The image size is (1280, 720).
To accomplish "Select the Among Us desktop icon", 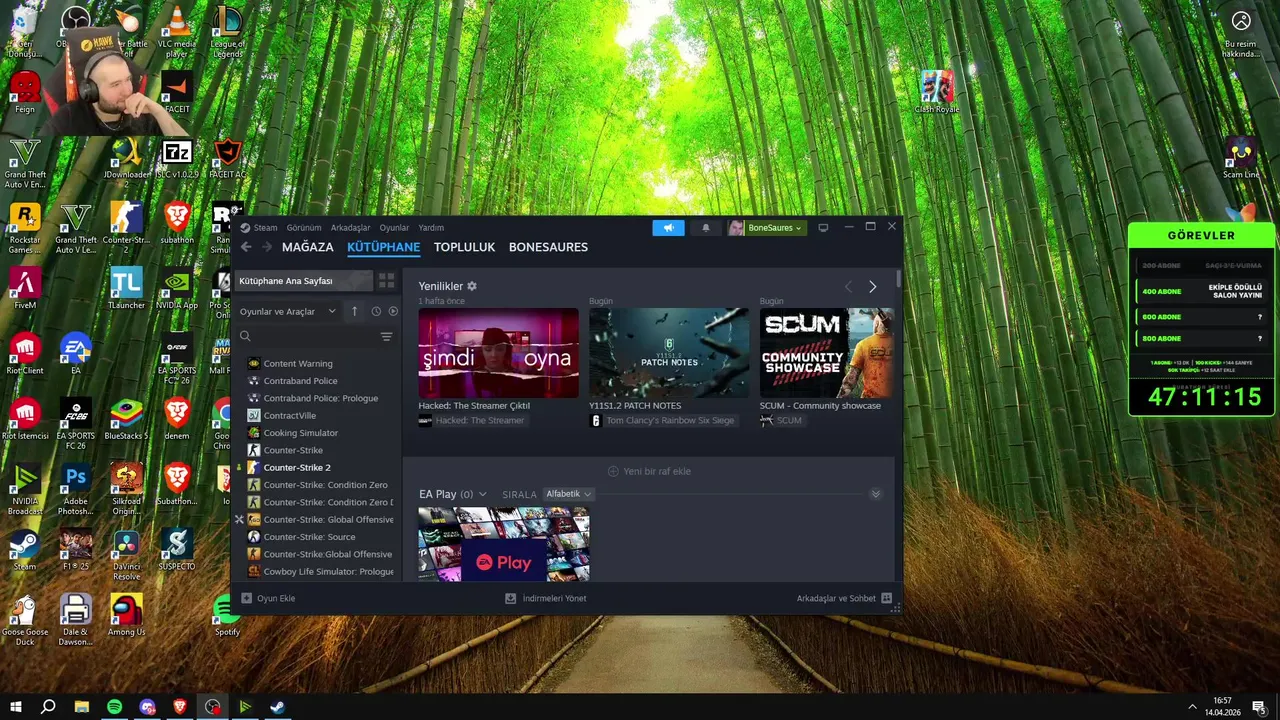I will [x=126, y=616].
